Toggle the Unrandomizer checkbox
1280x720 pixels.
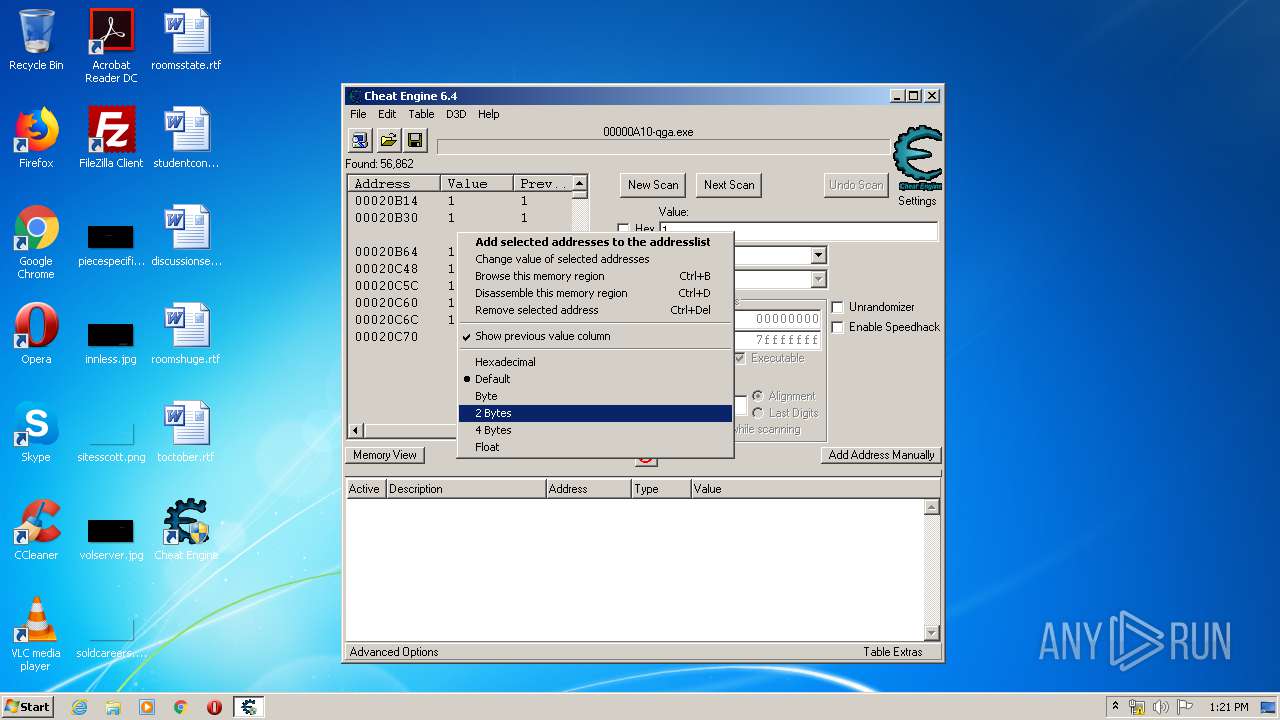pyautogui.click(x=838, y=307)
